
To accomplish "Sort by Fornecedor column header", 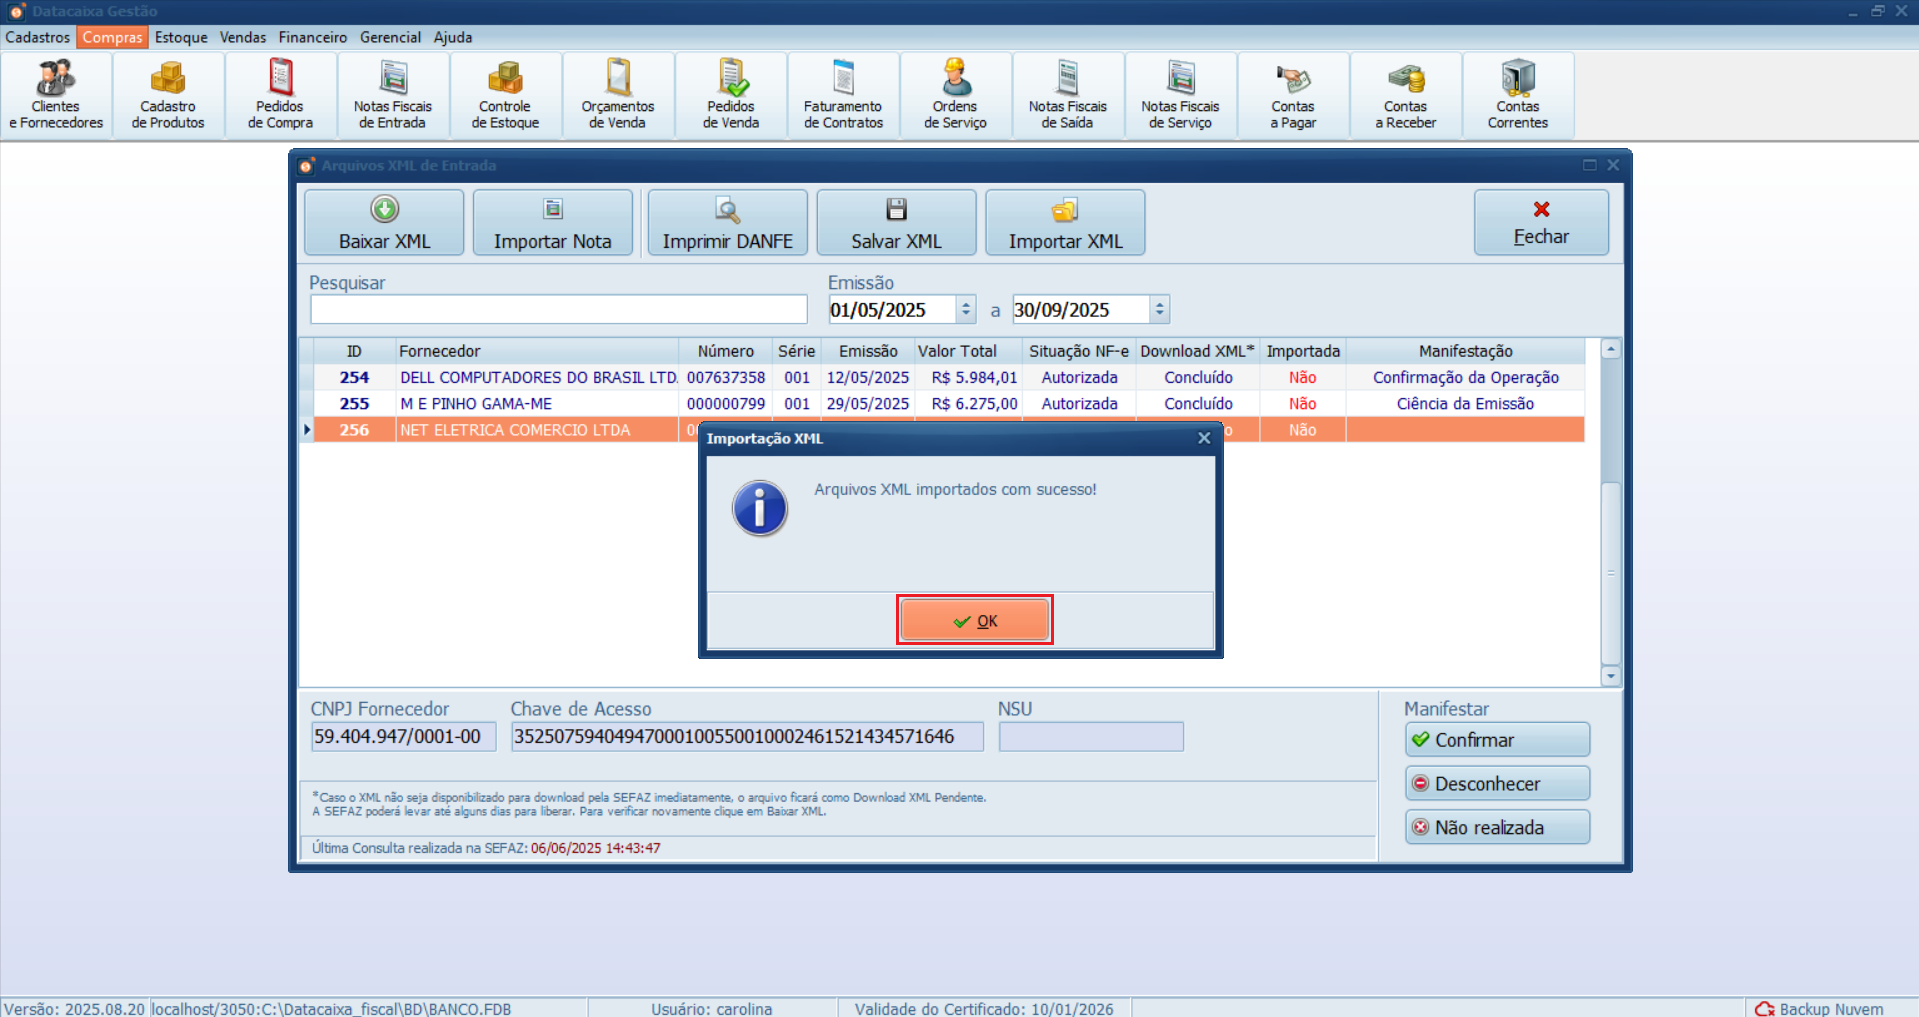I will 537,351.
